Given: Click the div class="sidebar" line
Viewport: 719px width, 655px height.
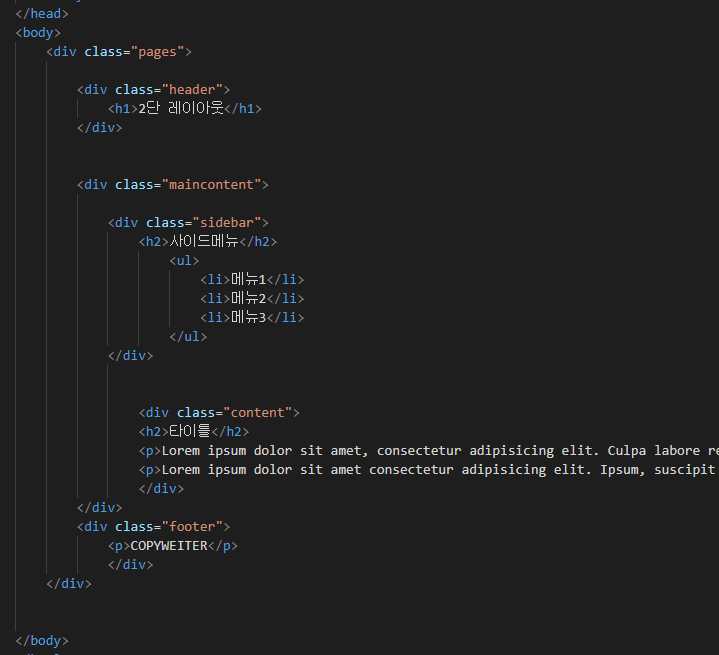Looking at the screenshot, I should tap(188, 223).
